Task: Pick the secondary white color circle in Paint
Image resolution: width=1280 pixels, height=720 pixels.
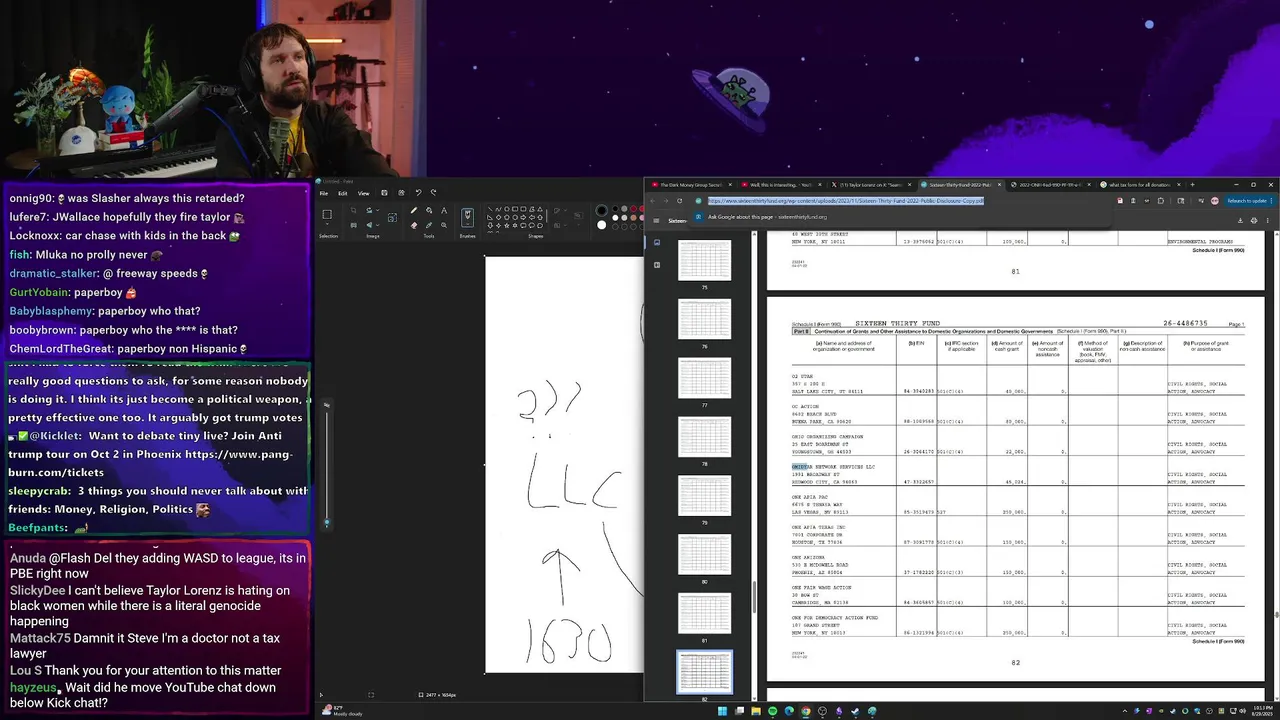Action: pos(602,225)
